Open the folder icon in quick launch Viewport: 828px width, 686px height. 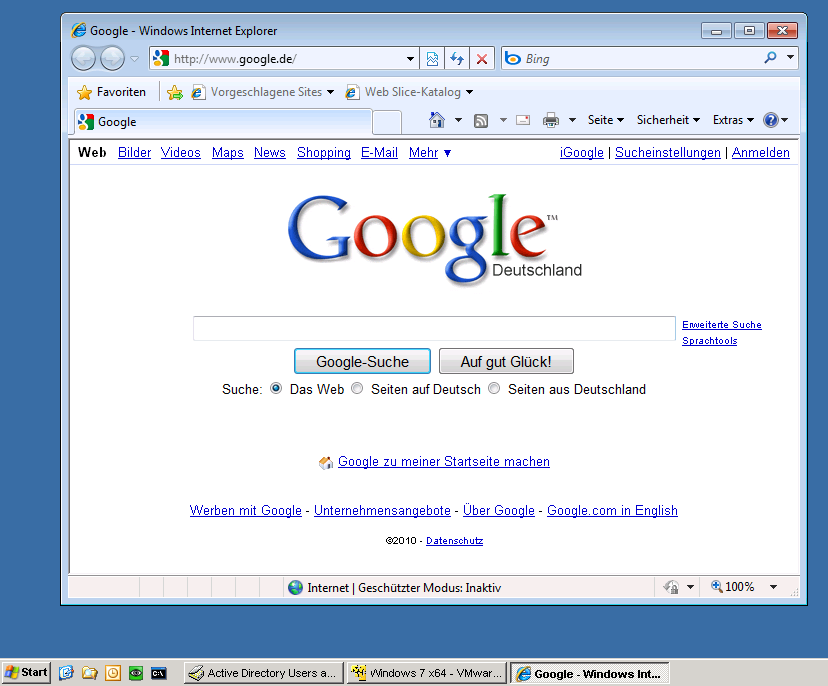(90, 673)
